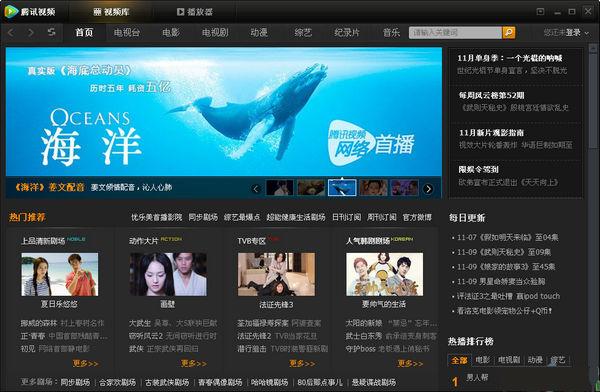Open the 优乐美首播影院 link
Image resolution: width=600 pixels, height=392 pixels.
157,217
